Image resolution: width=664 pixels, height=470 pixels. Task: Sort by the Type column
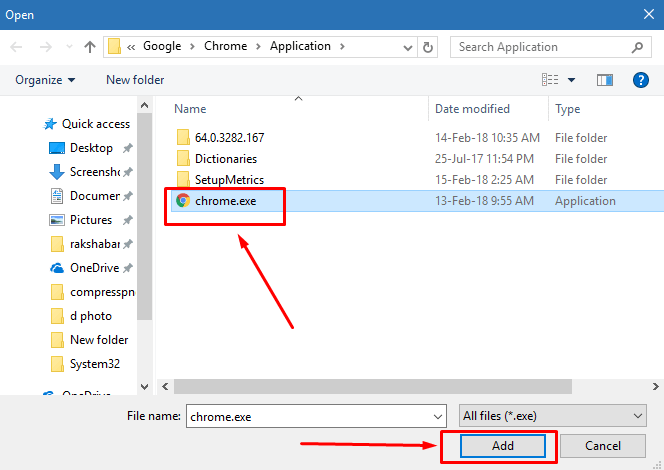567,109
